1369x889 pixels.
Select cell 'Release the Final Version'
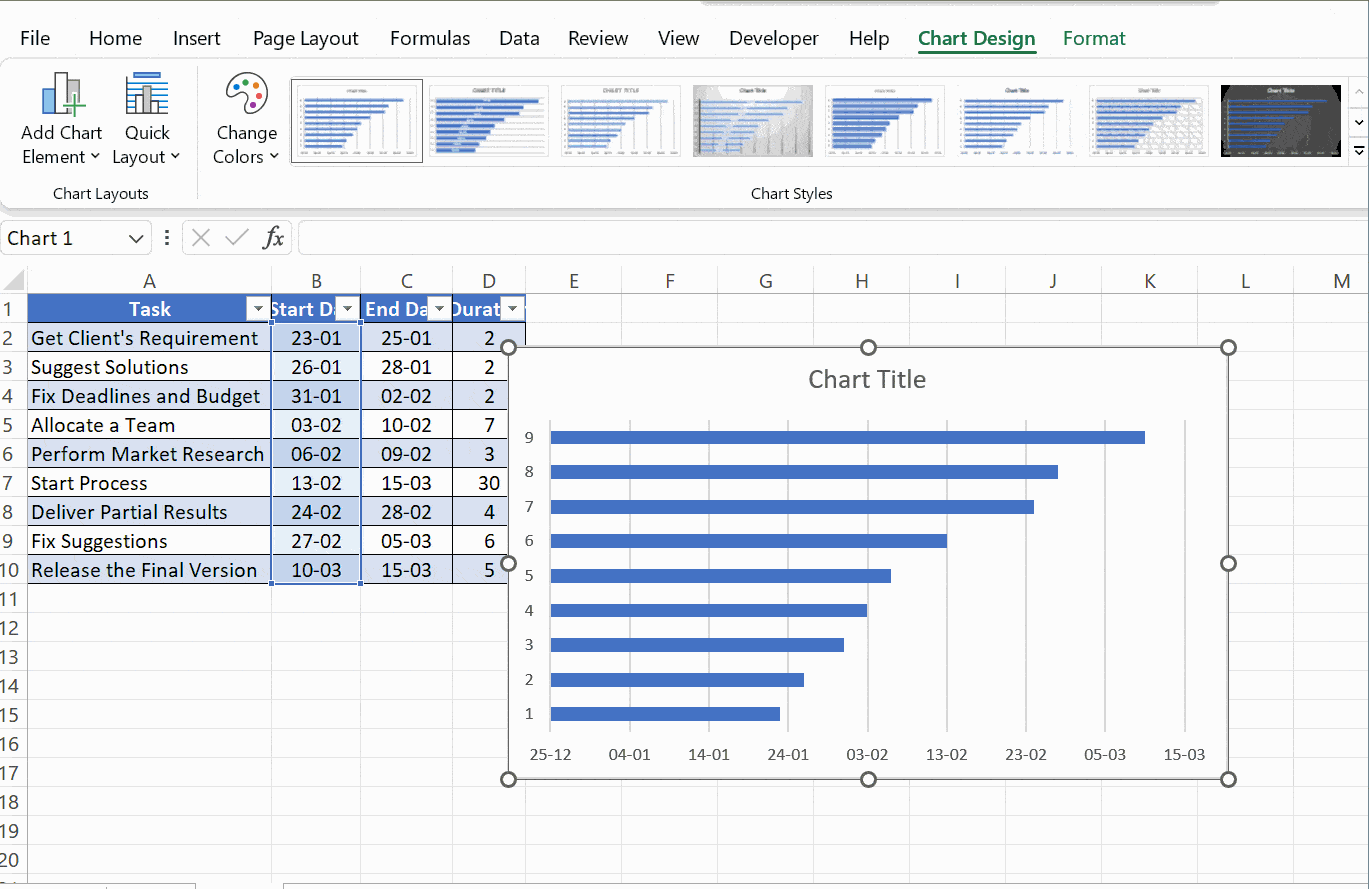[149, 570]
